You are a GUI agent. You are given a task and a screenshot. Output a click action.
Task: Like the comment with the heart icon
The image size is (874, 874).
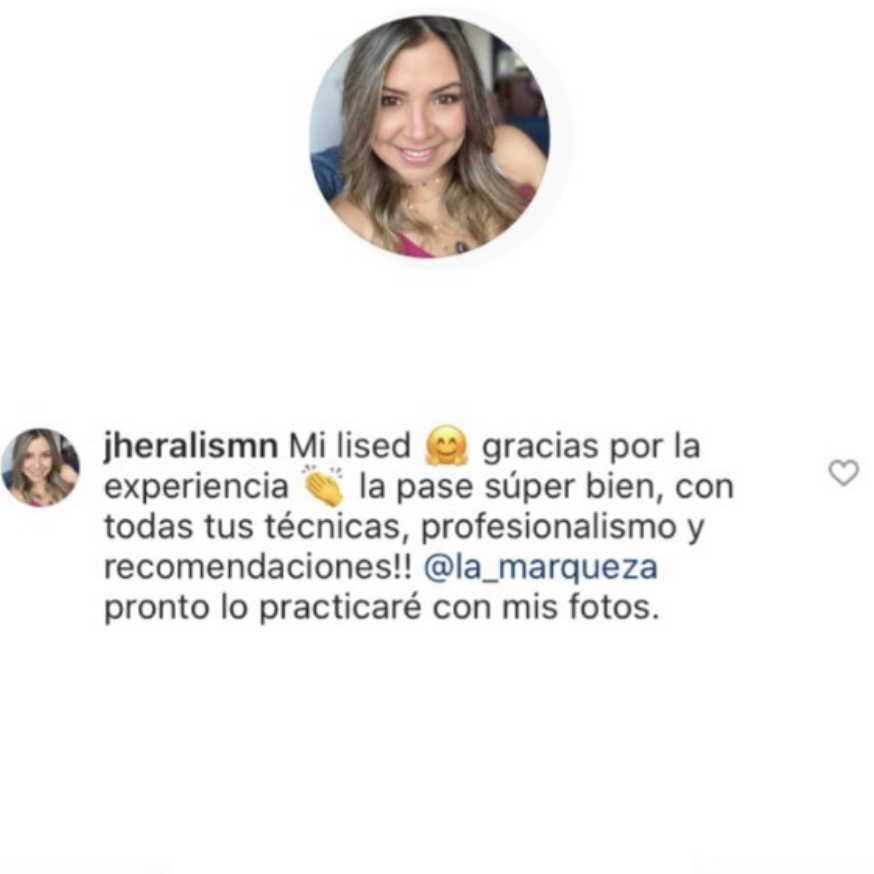pos(843,473)
